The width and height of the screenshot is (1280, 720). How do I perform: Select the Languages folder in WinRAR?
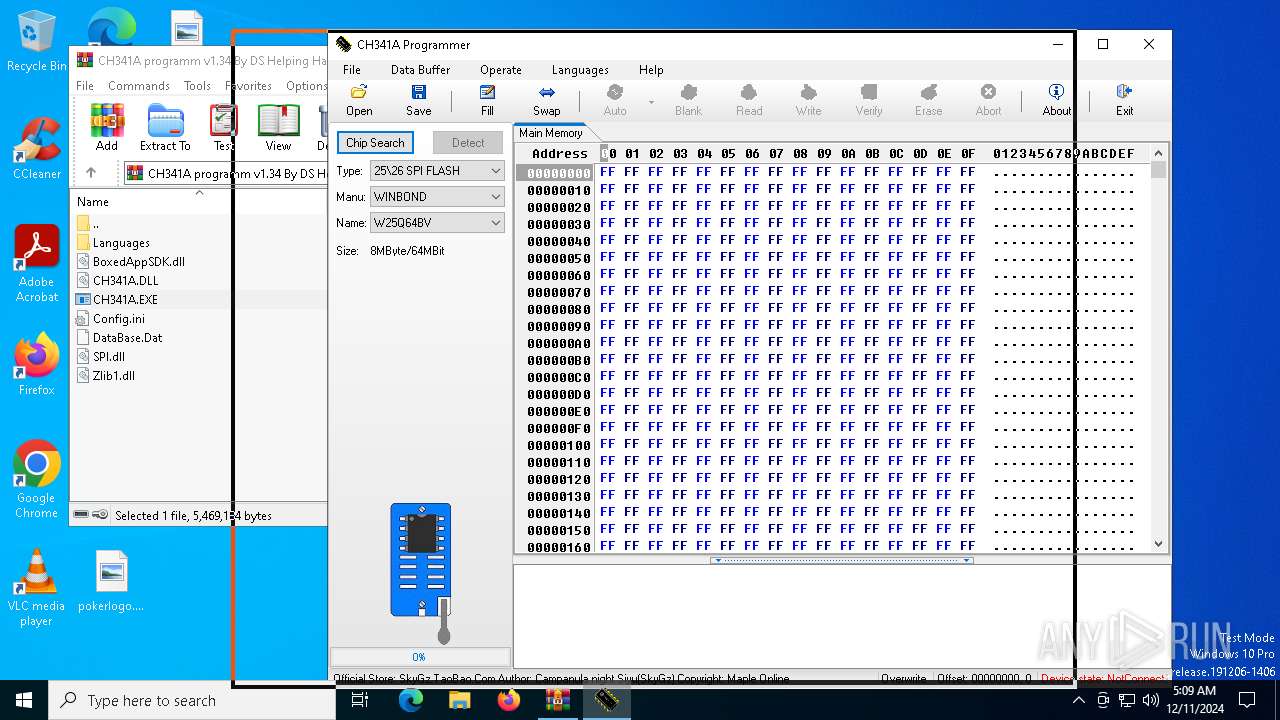point(121,243)
